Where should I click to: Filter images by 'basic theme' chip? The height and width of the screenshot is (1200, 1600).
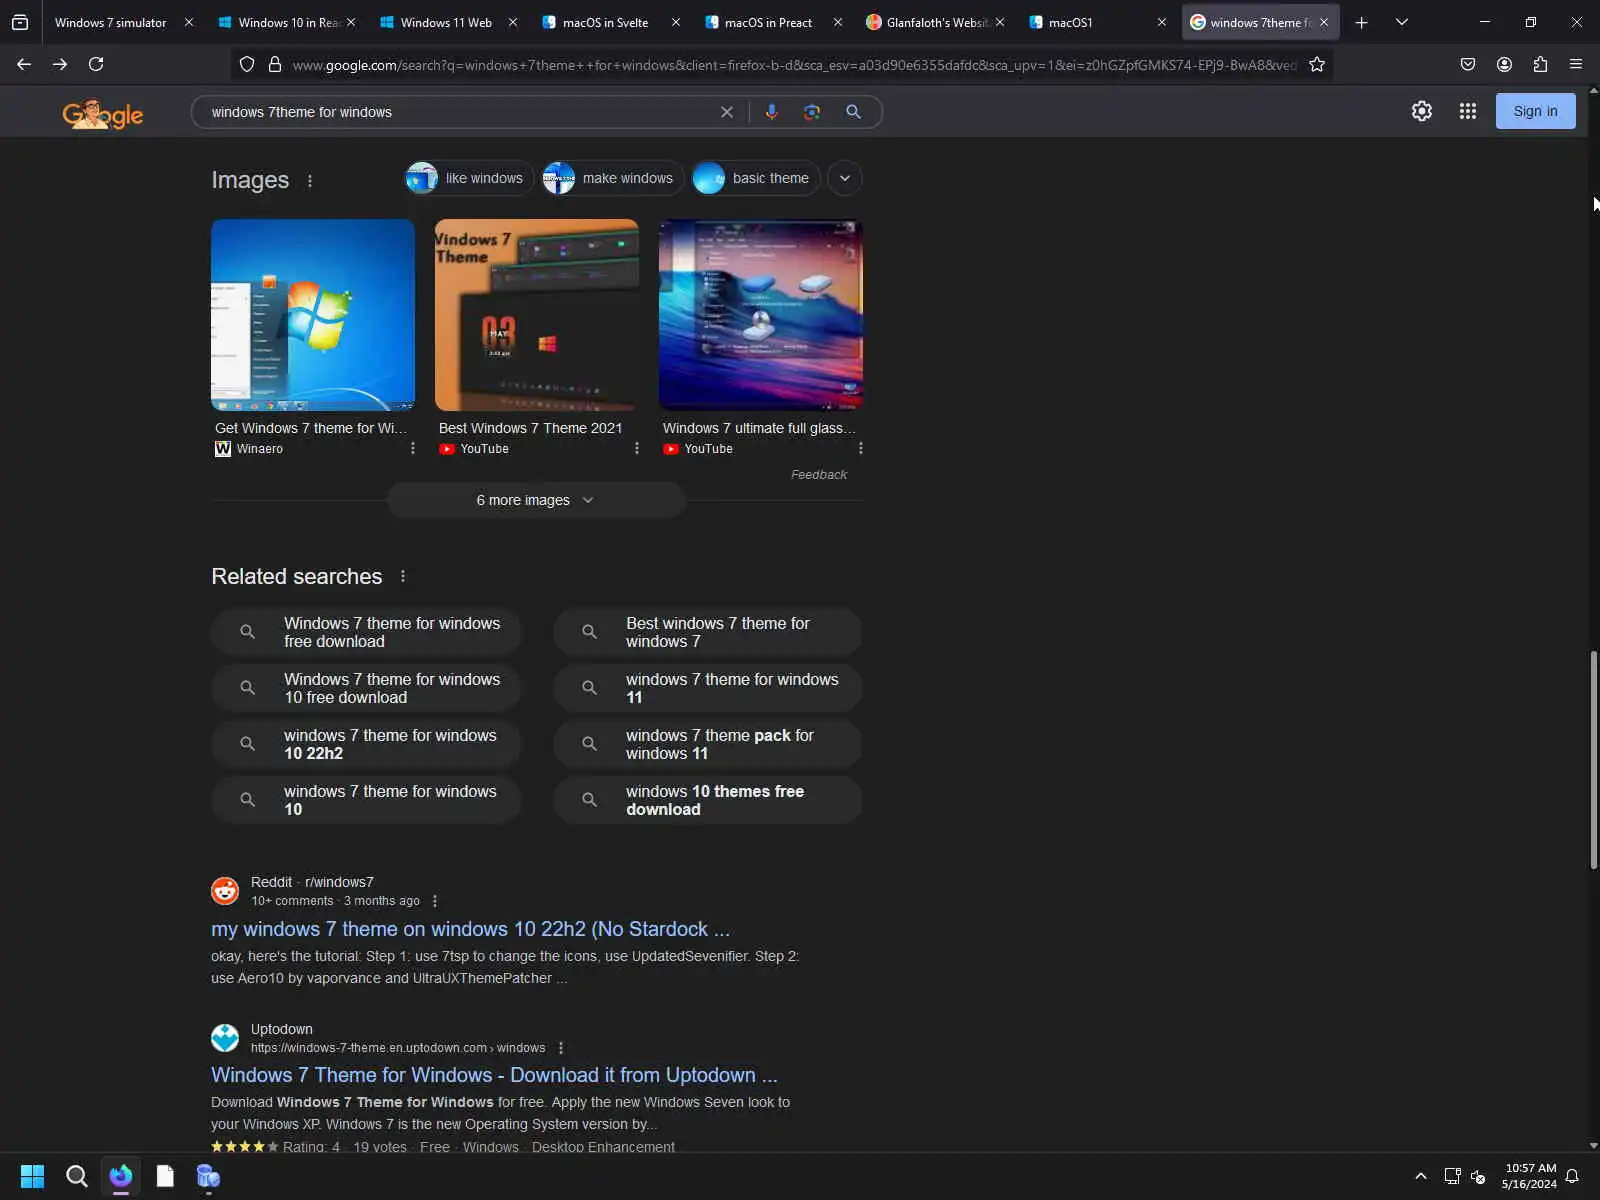756,178
